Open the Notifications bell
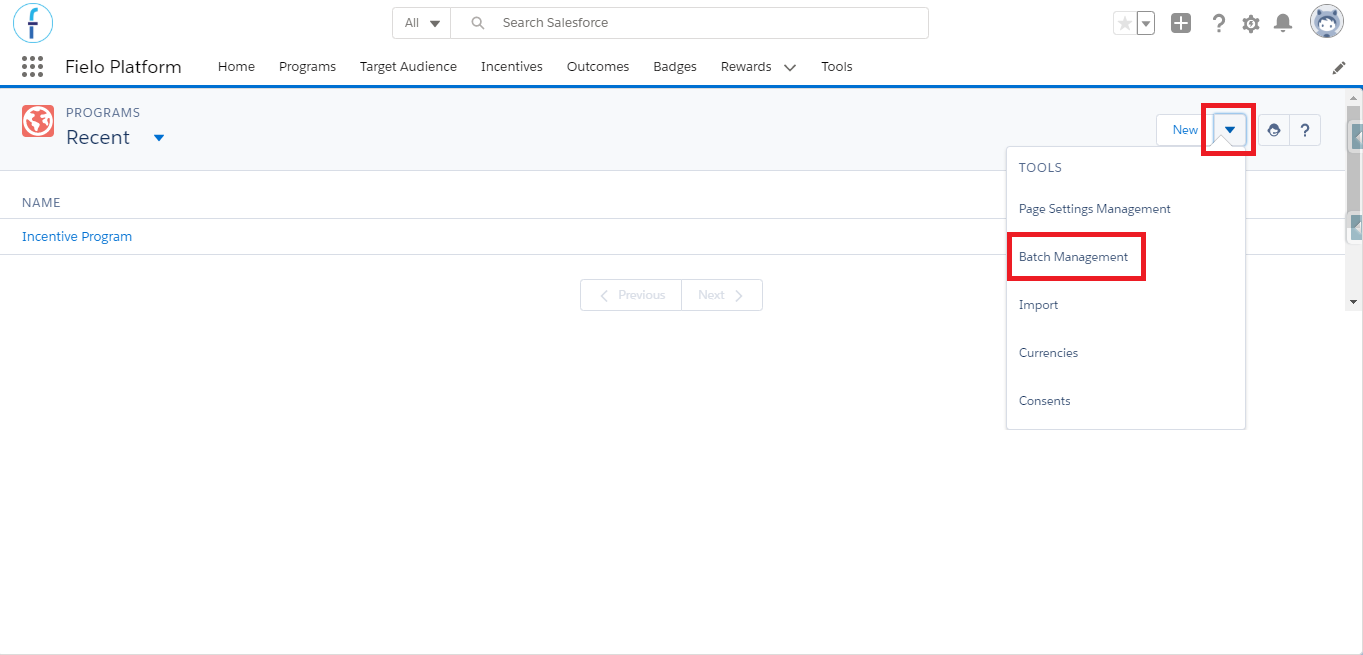 (x=1283, y=23)
